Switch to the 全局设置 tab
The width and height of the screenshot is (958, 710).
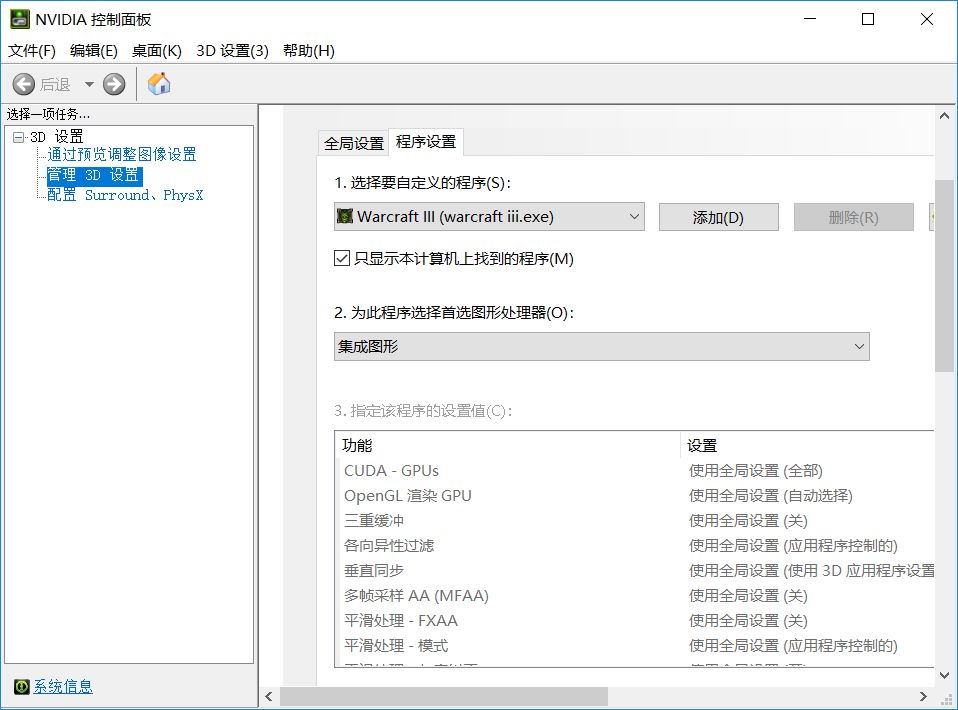click(354, 144)
